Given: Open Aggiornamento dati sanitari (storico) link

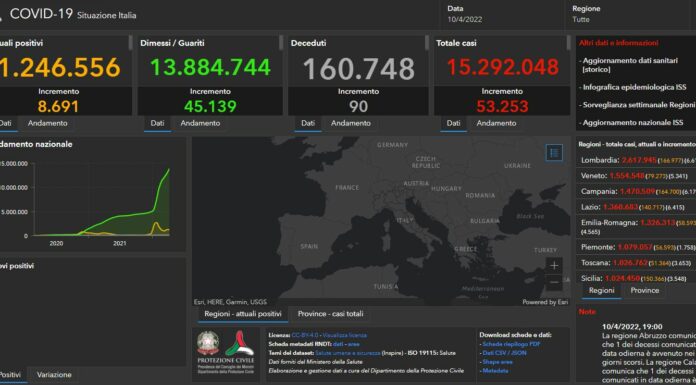Looking at the screenshot, I should [629, 65].
